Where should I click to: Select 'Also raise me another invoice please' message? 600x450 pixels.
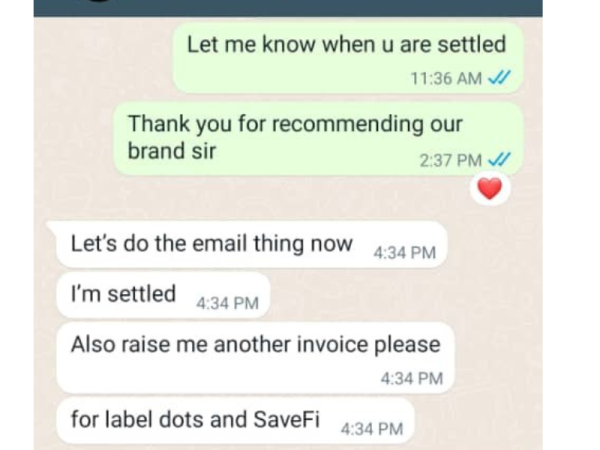(255, 358)
